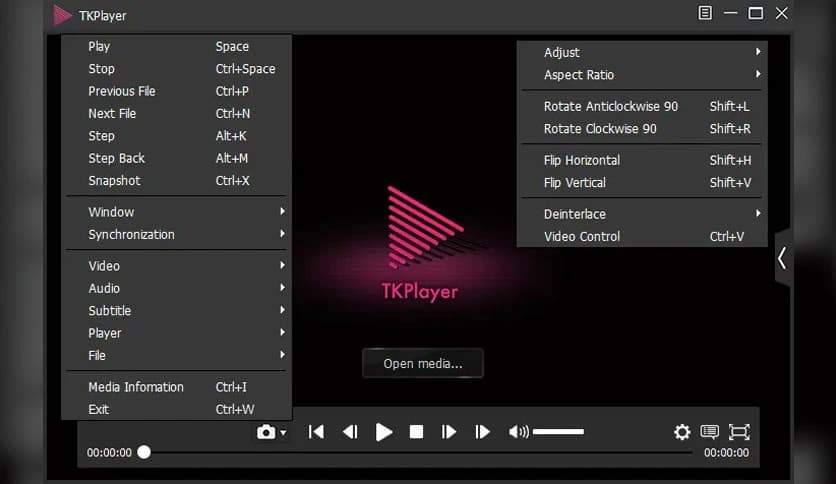Expand the Audio submenu
The height and width of the screenshot is (484, 836).
coord(176,288)
